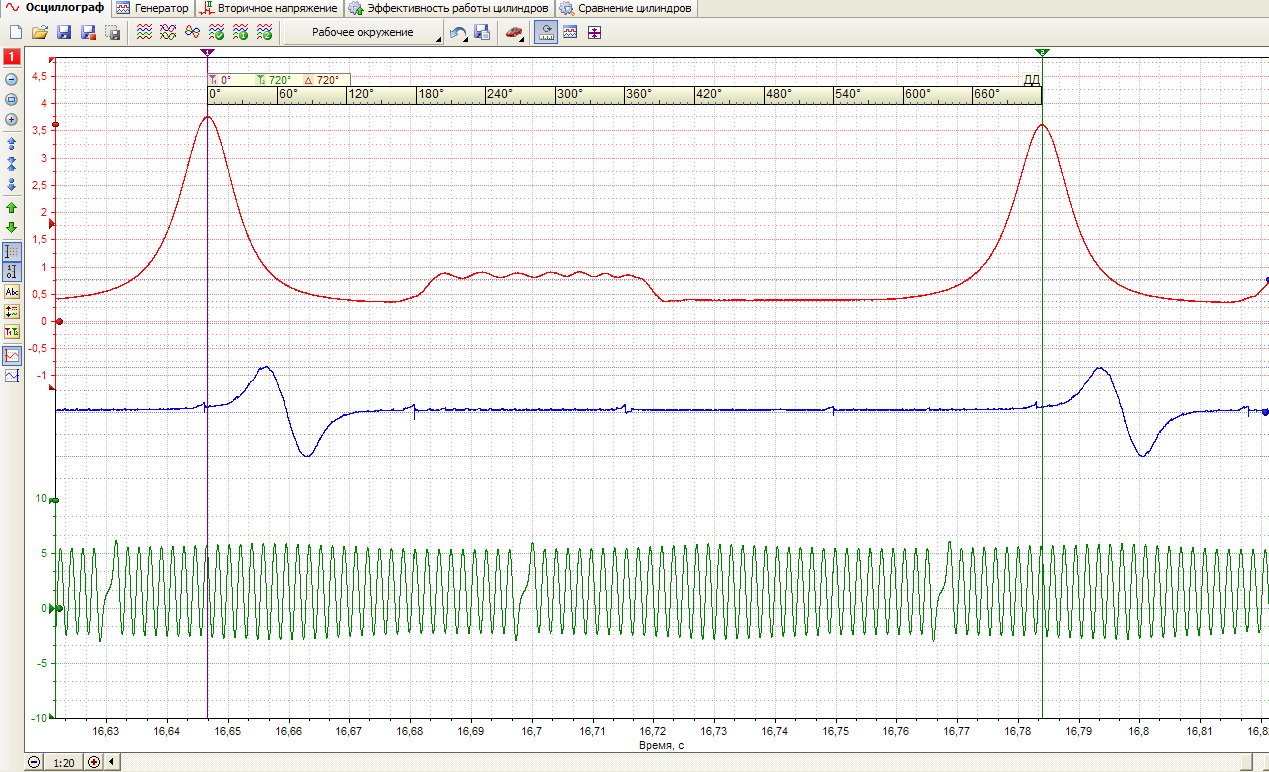The image size is (1269, 772).
Task: Open the Вторичное напряжение tab
Action: pyautogui.click(x=270, y=8)
